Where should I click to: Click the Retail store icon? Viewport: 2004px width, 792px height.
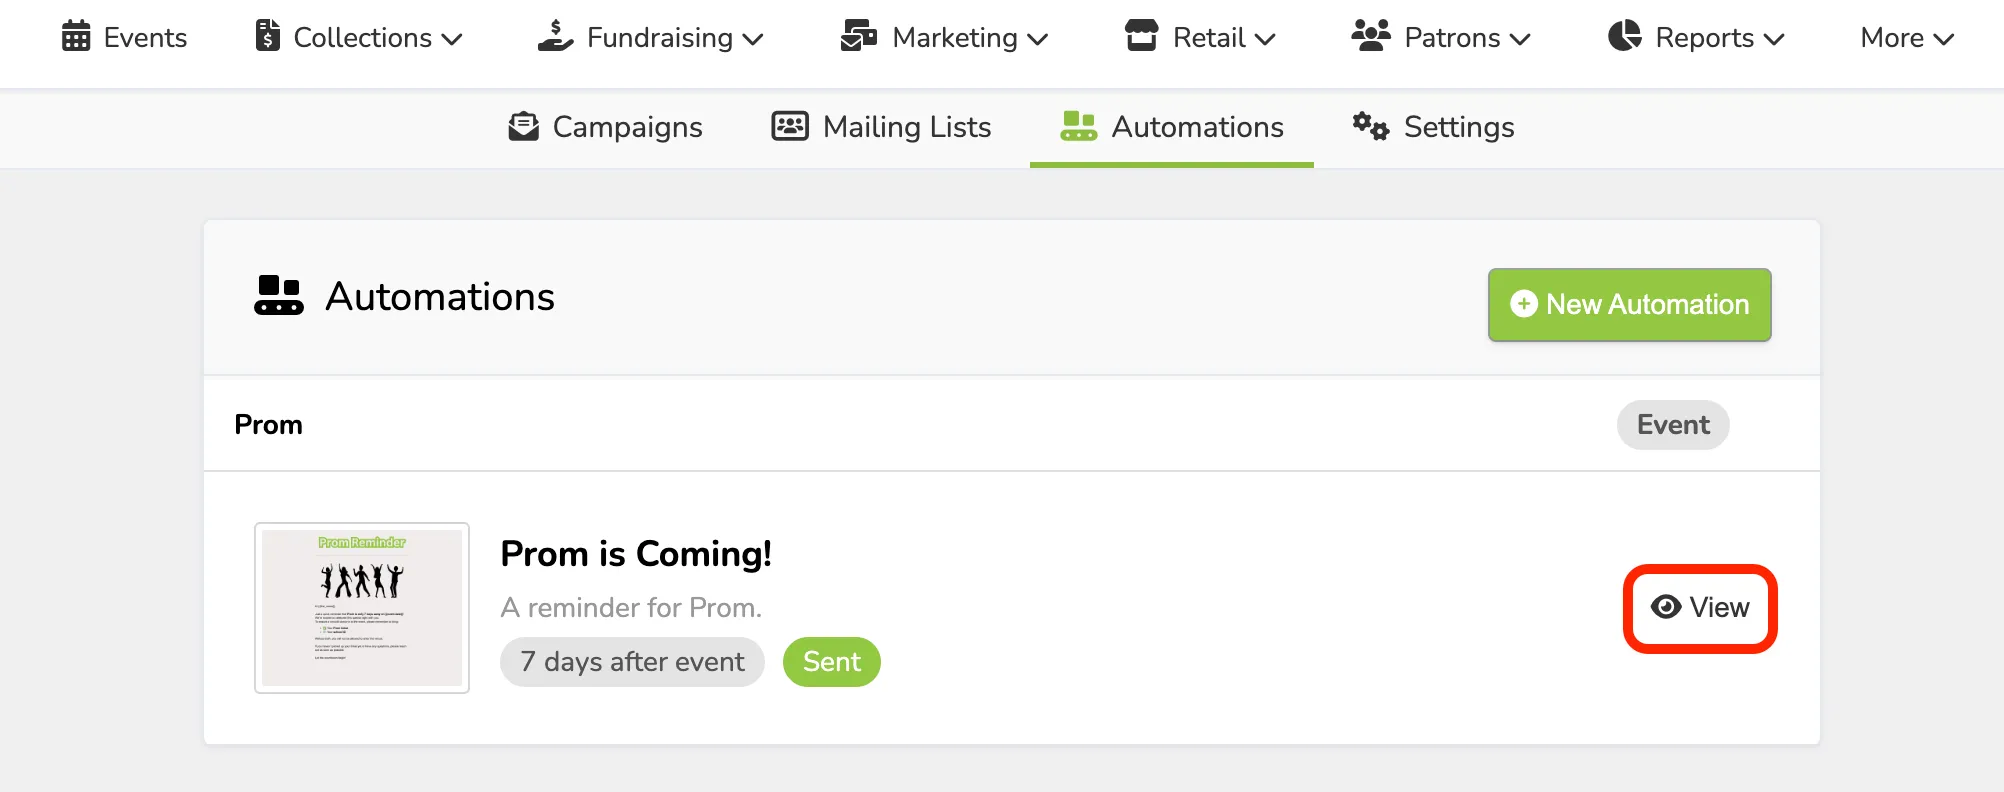[1141, 36]
